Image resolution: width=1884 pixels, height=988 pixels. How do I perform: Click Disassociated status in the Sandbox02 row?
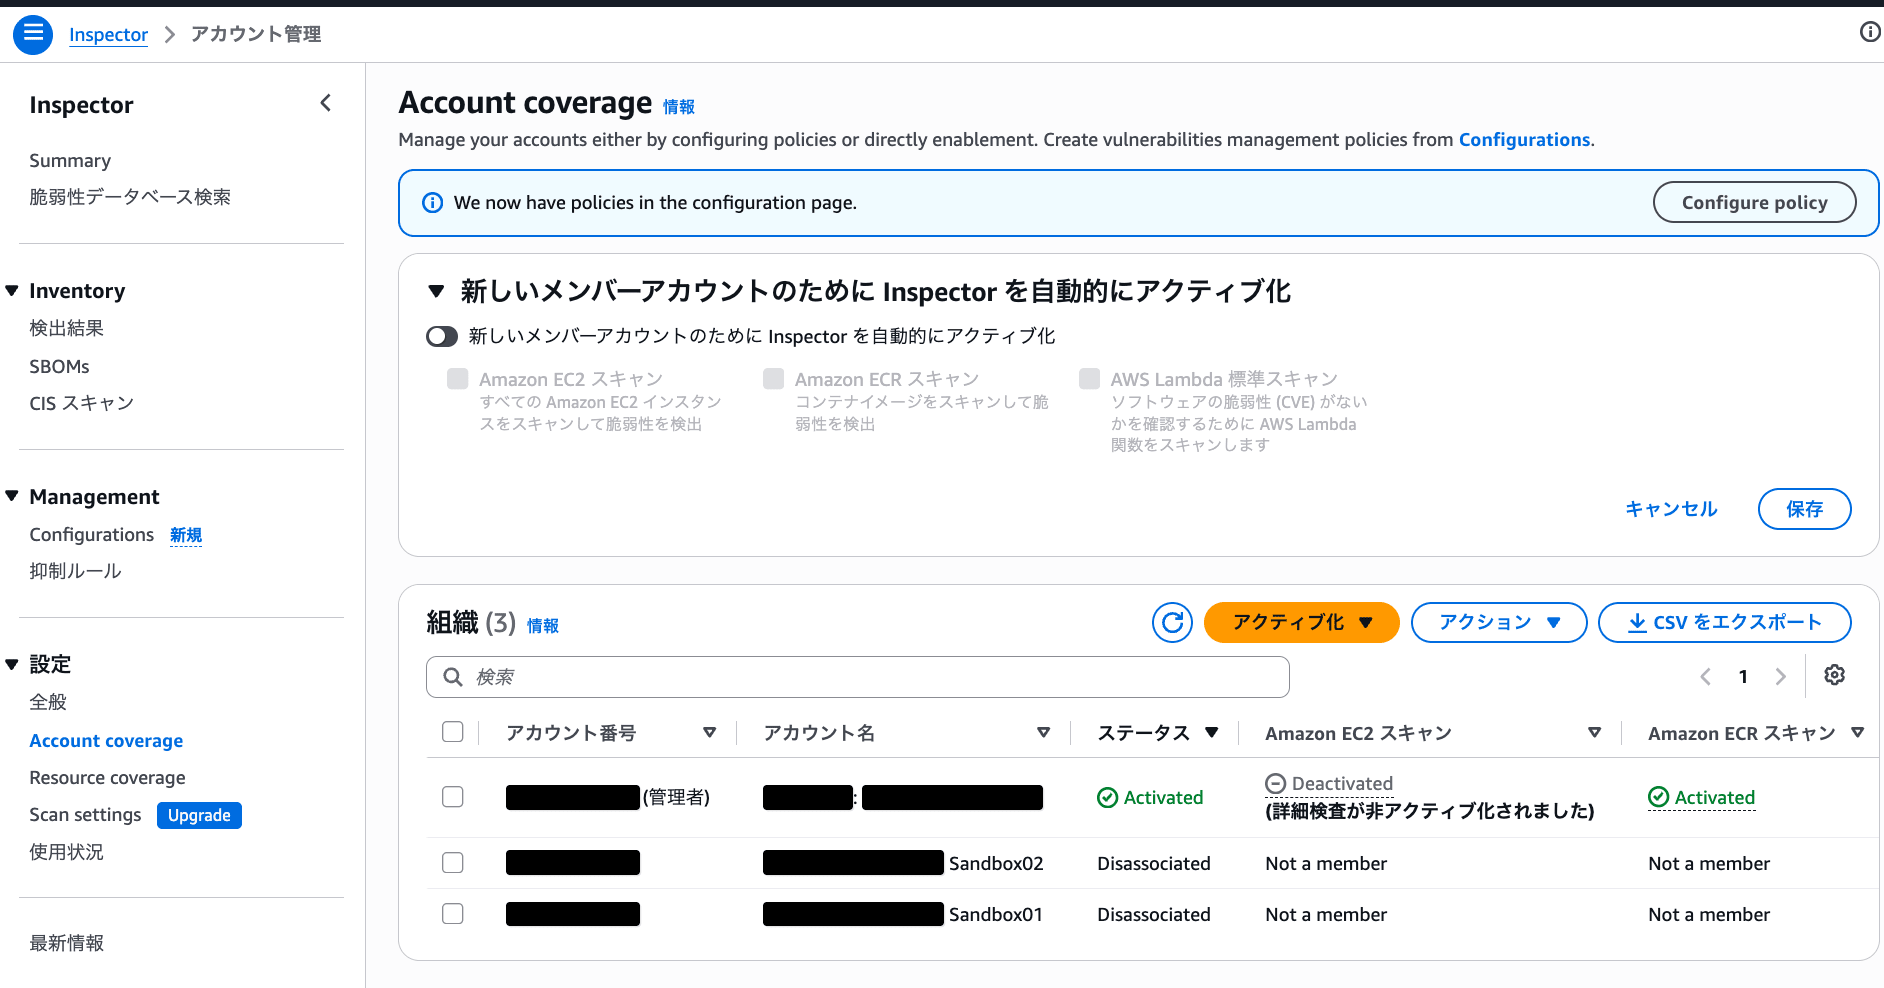tap(1153, 863)
